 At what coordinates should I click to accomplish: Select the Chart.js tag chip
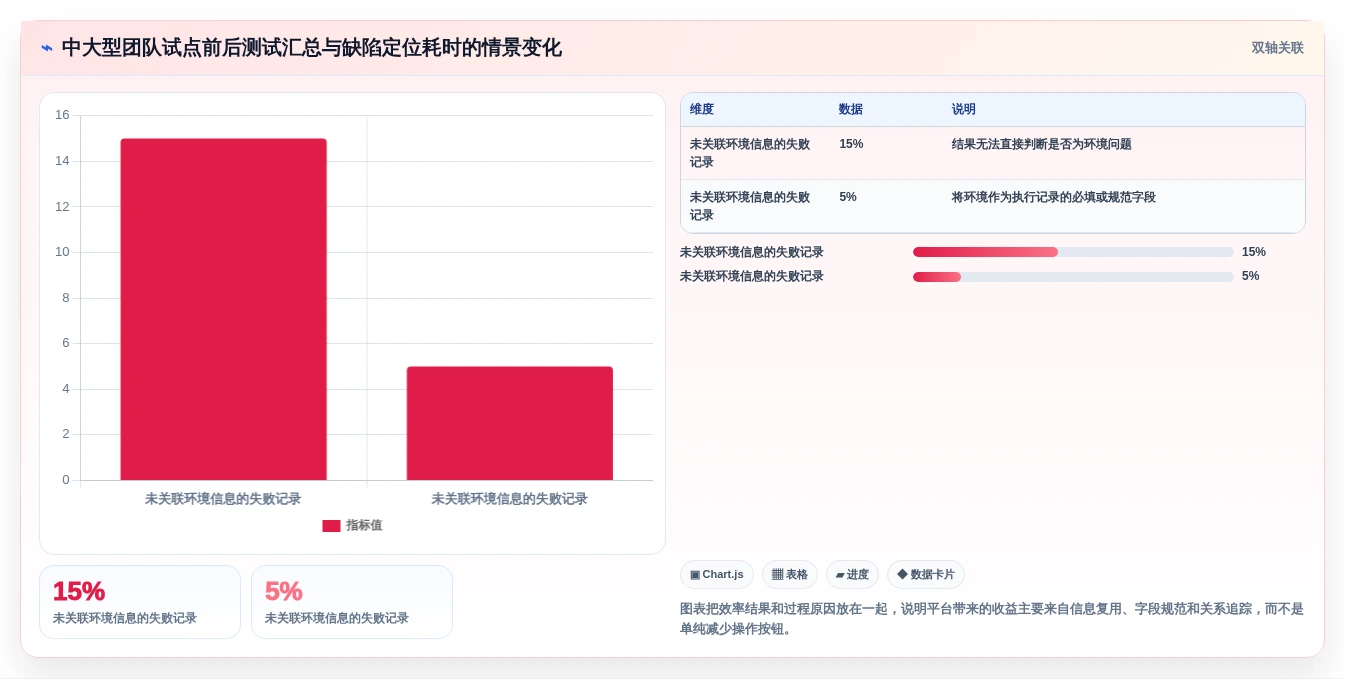[x=717, y=574]
